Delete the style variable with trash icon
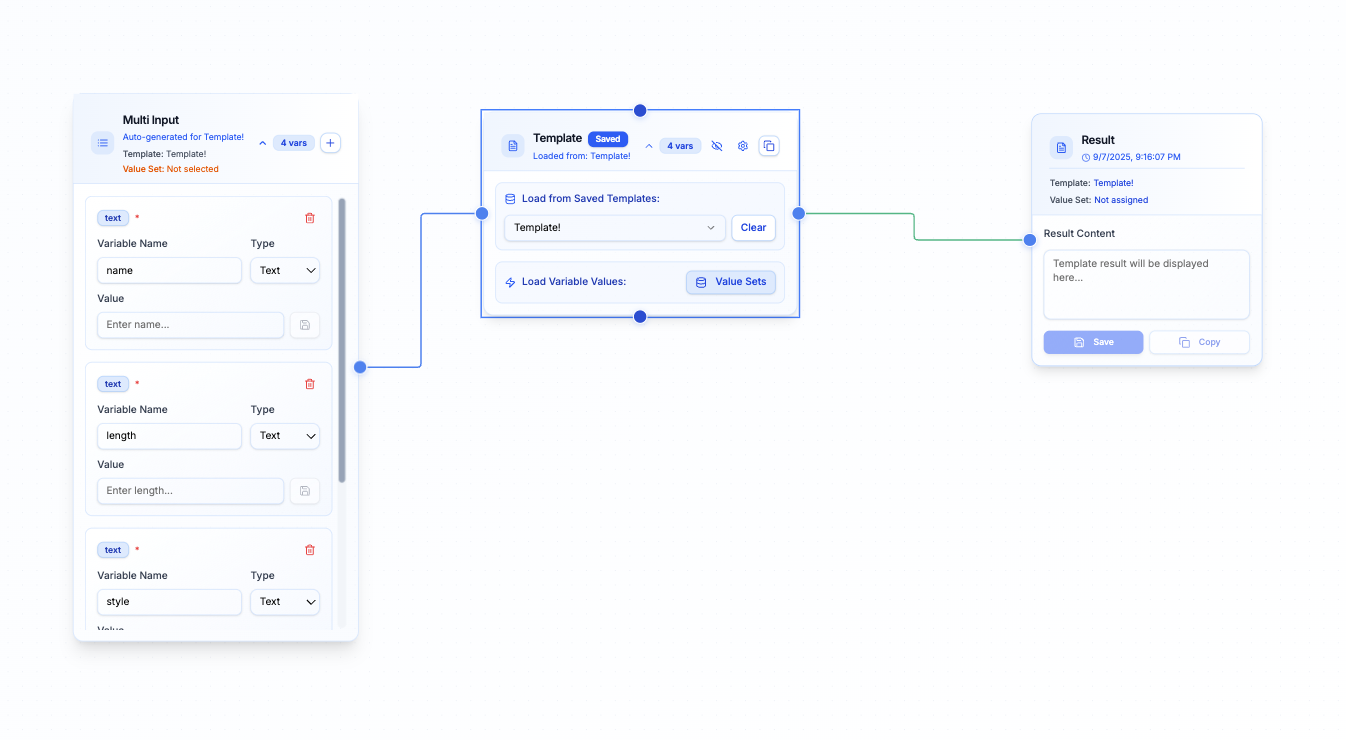The image size is (1346, 740). coord(309,550)
